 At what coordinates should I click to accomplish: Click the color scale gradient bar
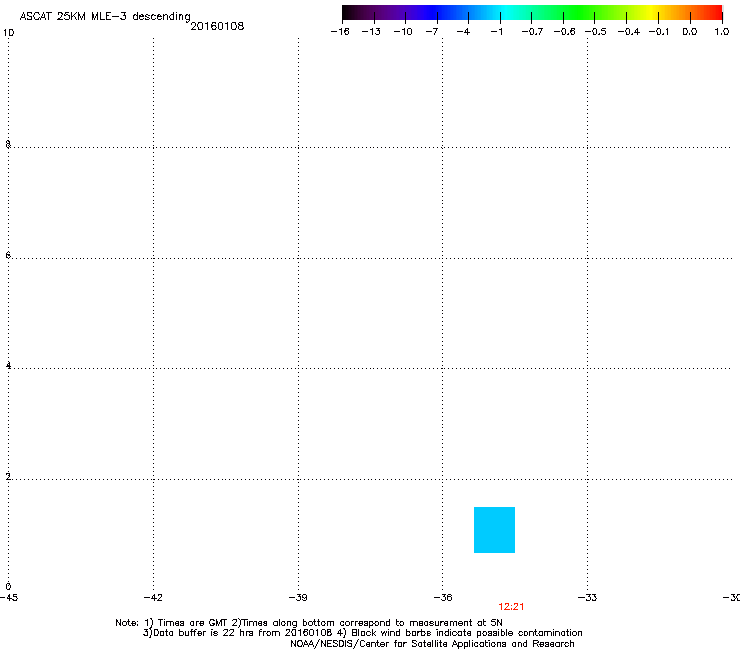pos(532,12)
